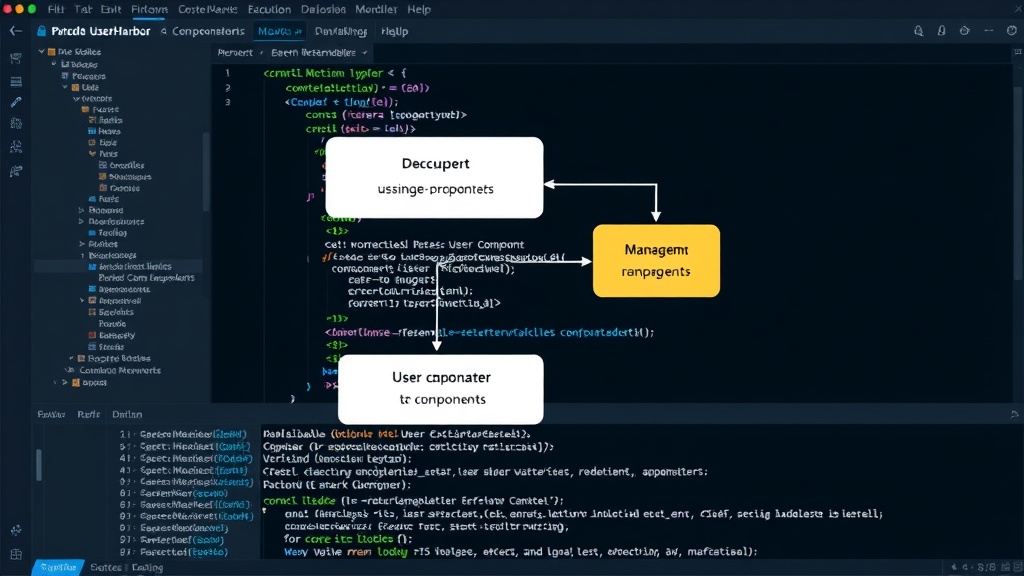
Task: Click the round clock icon at far top right
Action: [x=1012, y=31]
